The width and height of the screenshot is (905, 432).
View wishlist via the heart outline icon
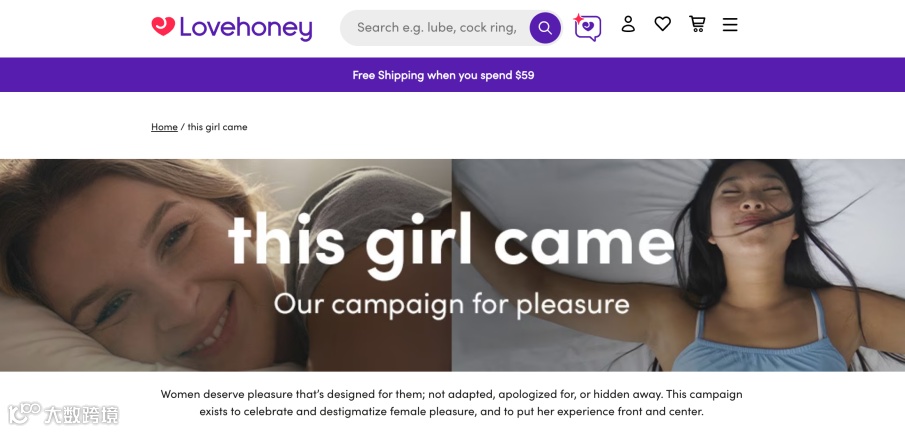663,24
